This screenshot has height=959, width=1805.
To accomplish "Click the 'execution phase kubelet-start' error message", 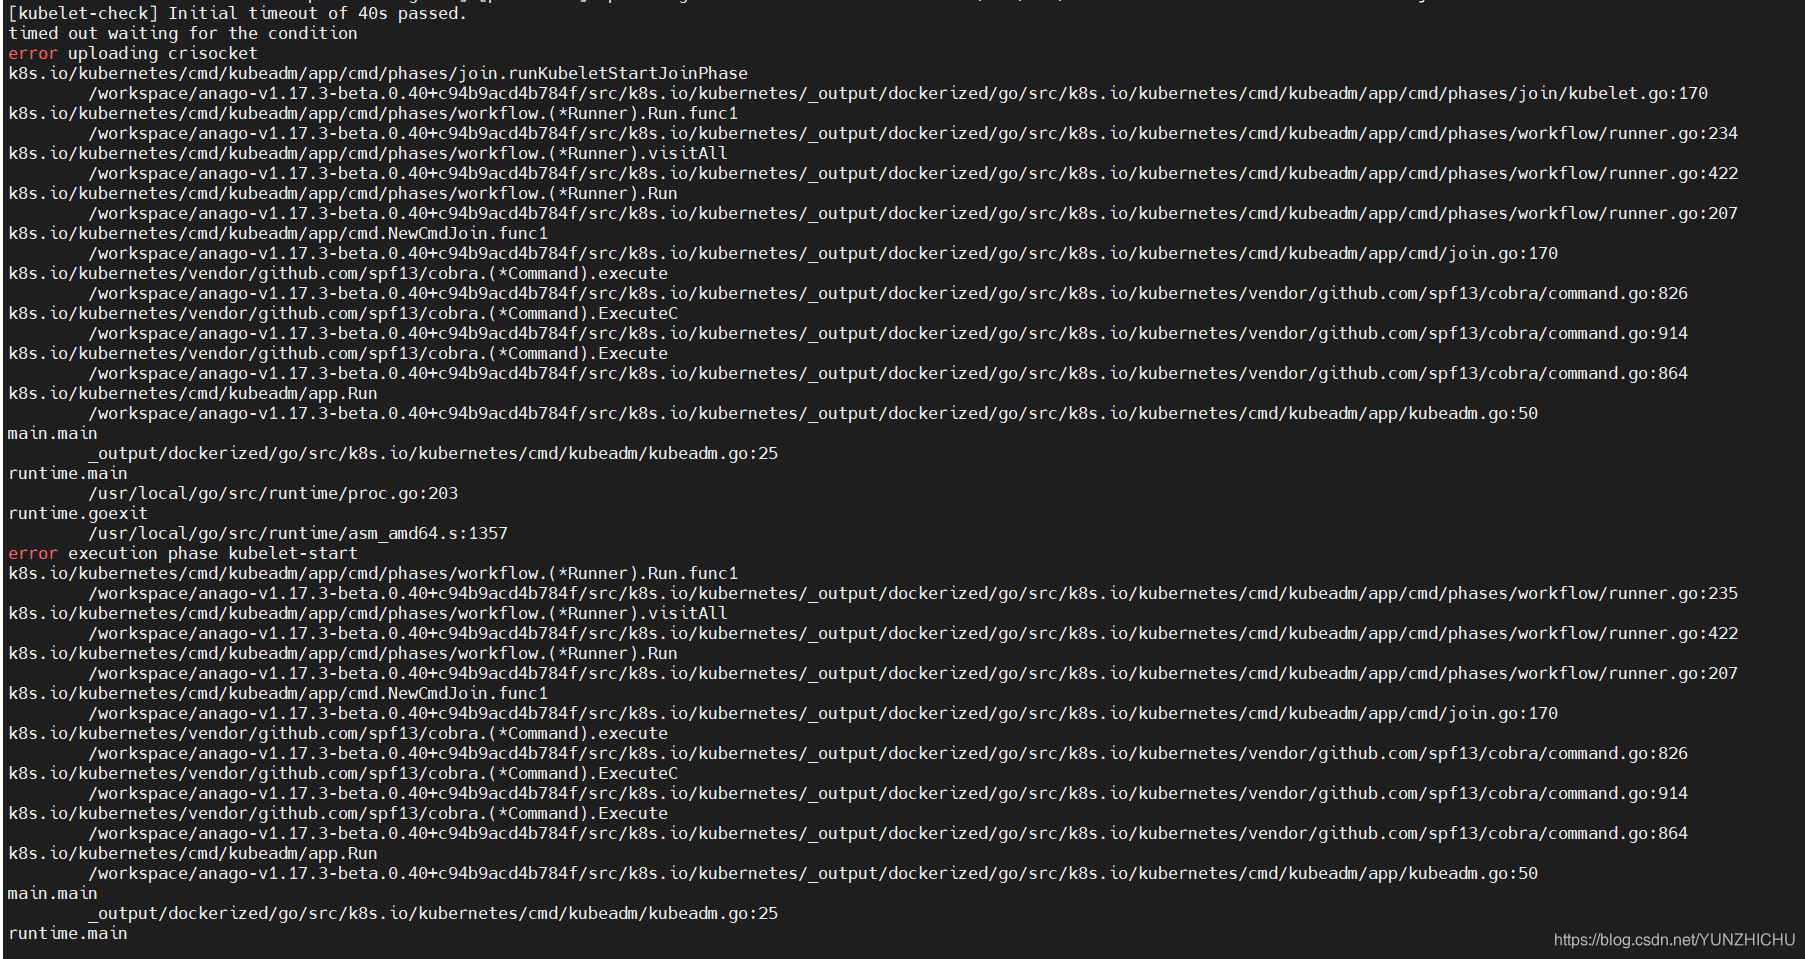I will click(183, 554).
